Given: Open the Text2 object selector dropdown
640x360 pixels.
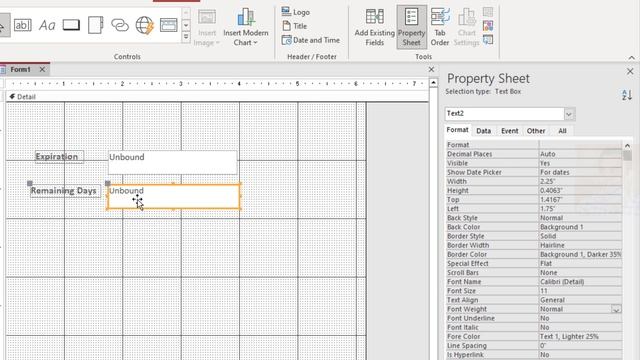Looking at the screenshot, I should pos(569,114).
